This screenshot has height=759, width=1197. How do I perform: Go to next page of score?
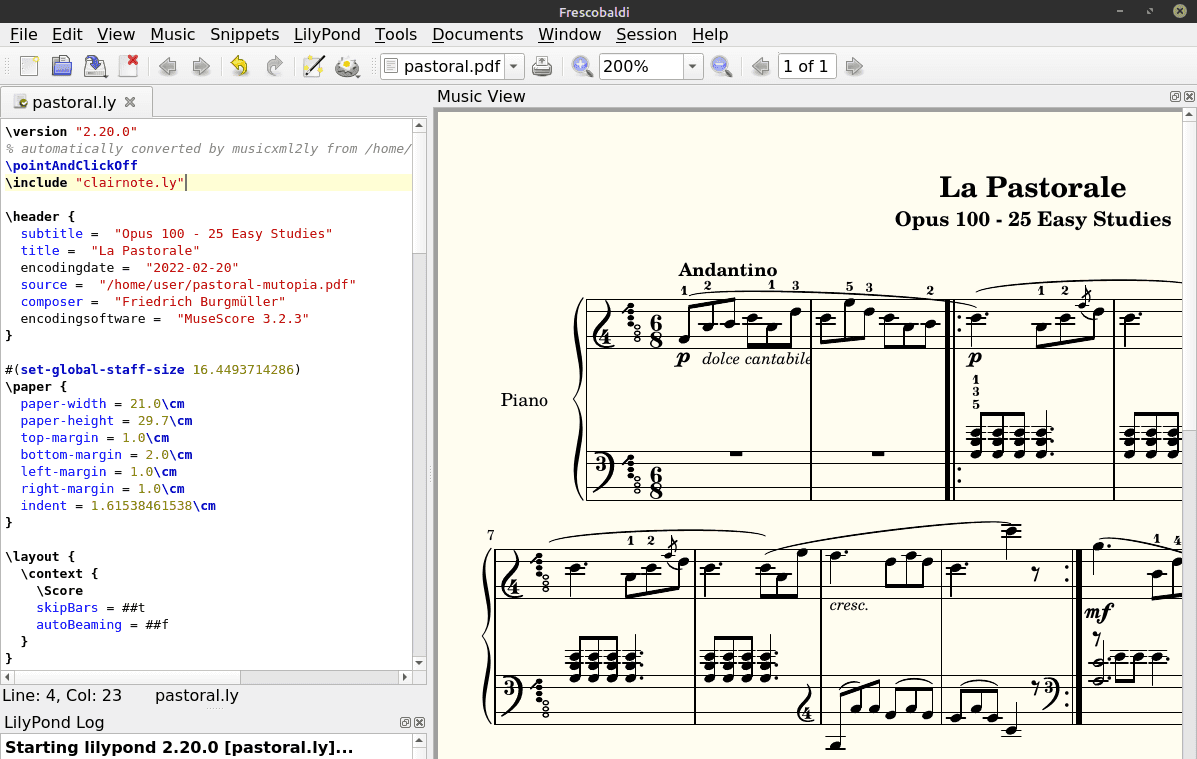click(x=853, y=67)
